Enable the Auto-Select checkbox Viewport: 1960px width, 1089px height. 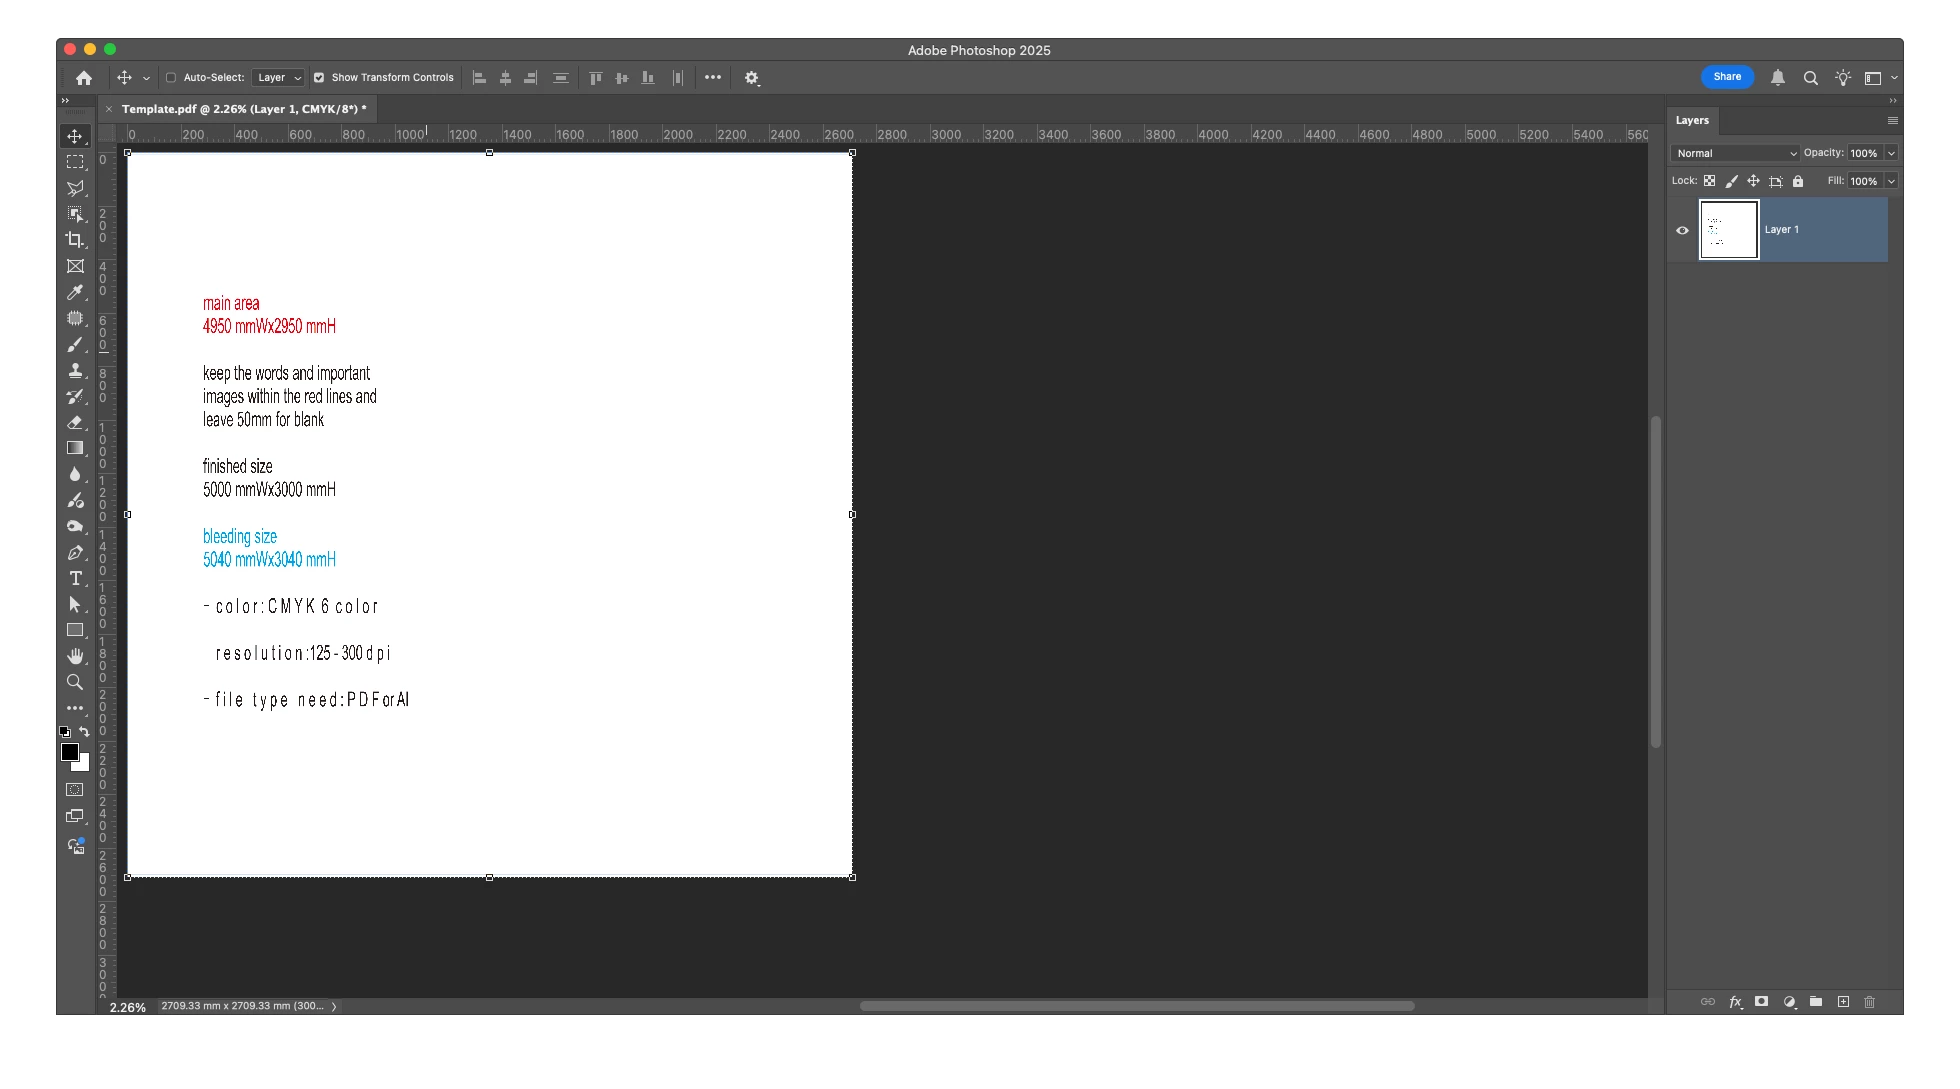(x=171, y=78)
